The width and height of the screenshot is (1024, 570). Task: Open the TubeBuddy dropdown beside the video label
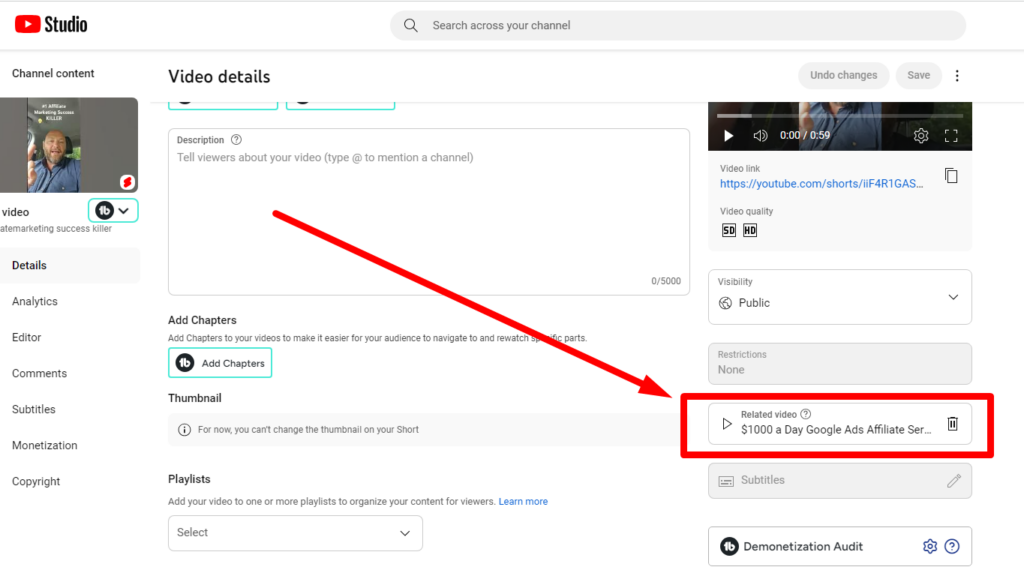[113, 211]
